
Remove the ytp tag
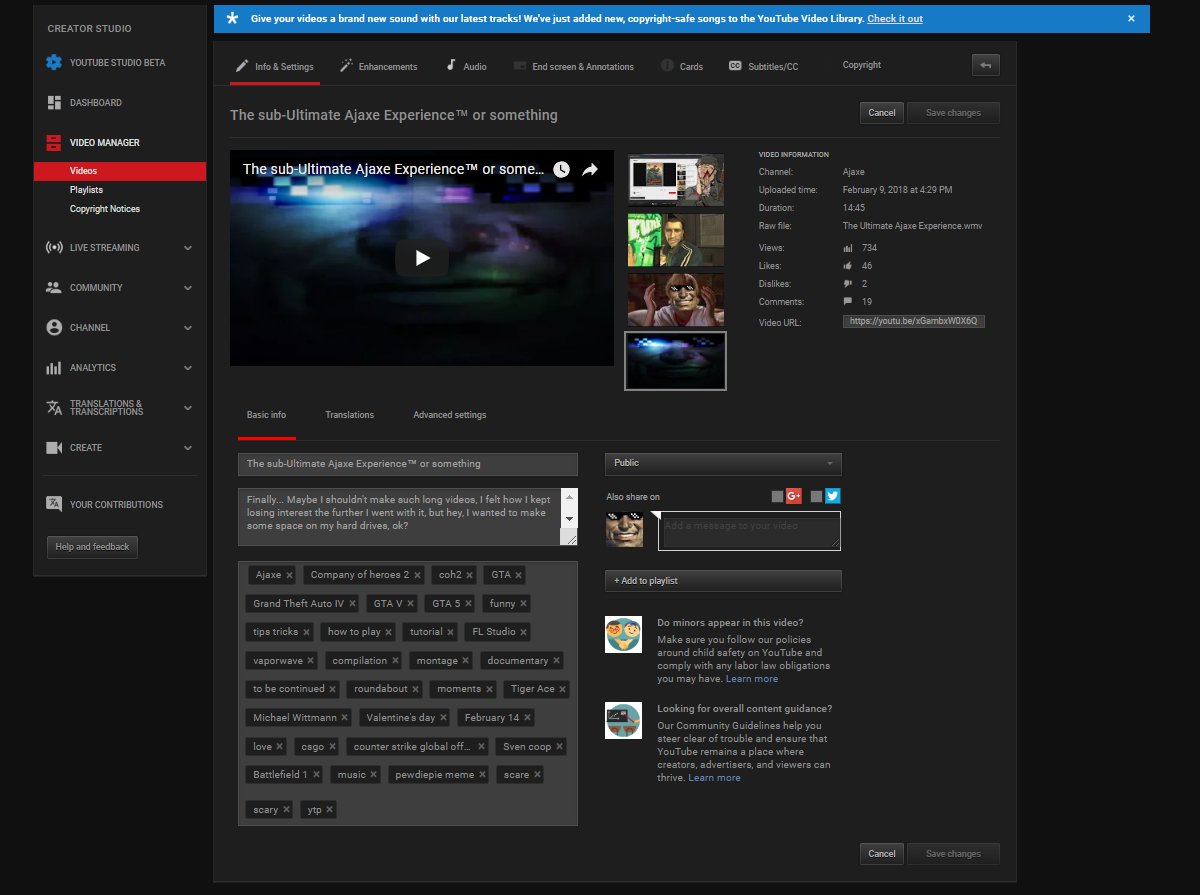pyautogui.click(x=330, y=810)
